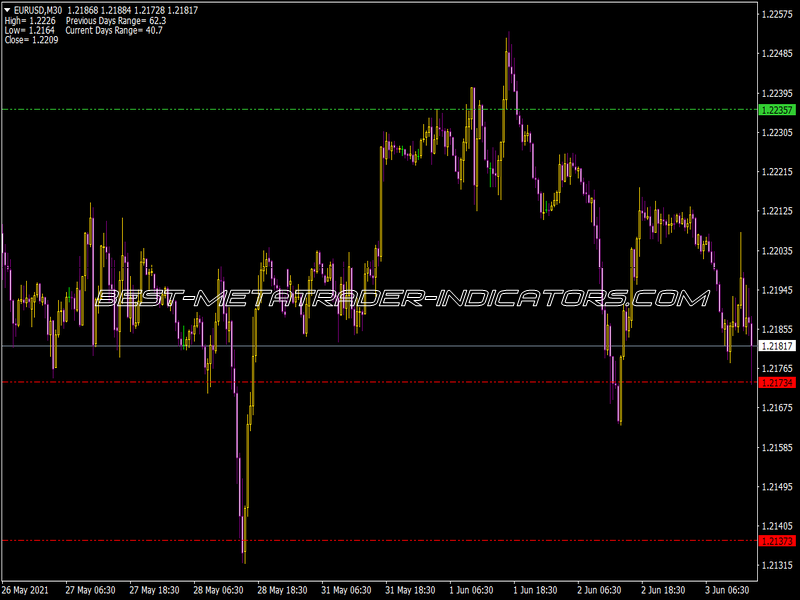Click the '31 May 06:30' time axis label

point(346,590)
